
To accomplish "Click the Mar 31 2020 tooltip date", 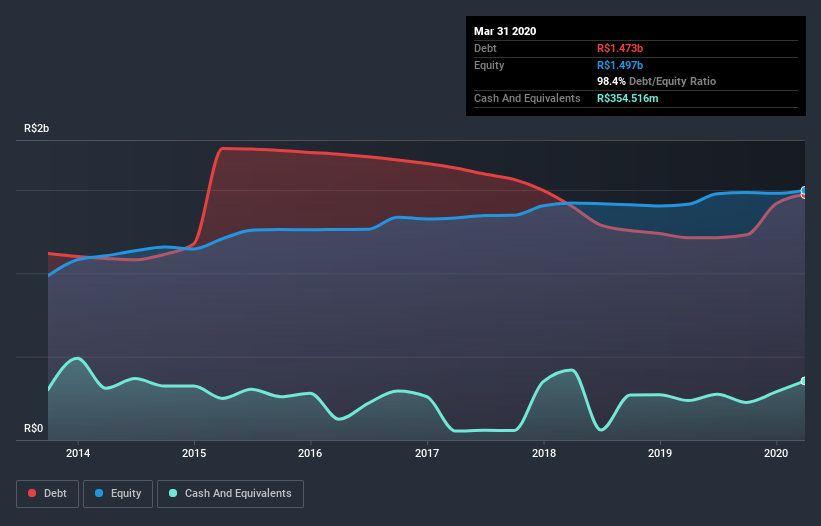I will pos(505,31).
